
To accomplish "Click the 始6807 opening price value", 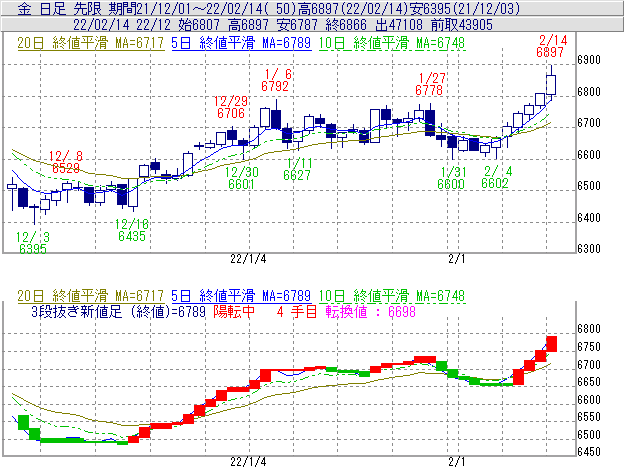I will pos(199,25).
